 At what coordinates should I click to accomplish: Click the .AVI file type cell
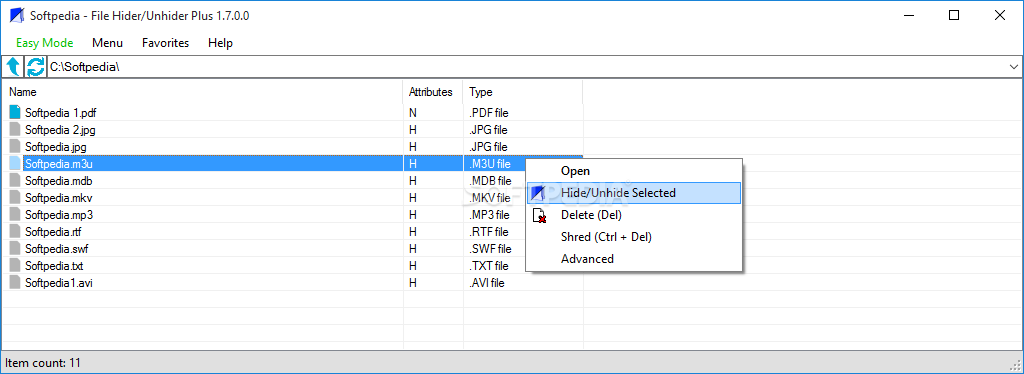click(486, 283)
